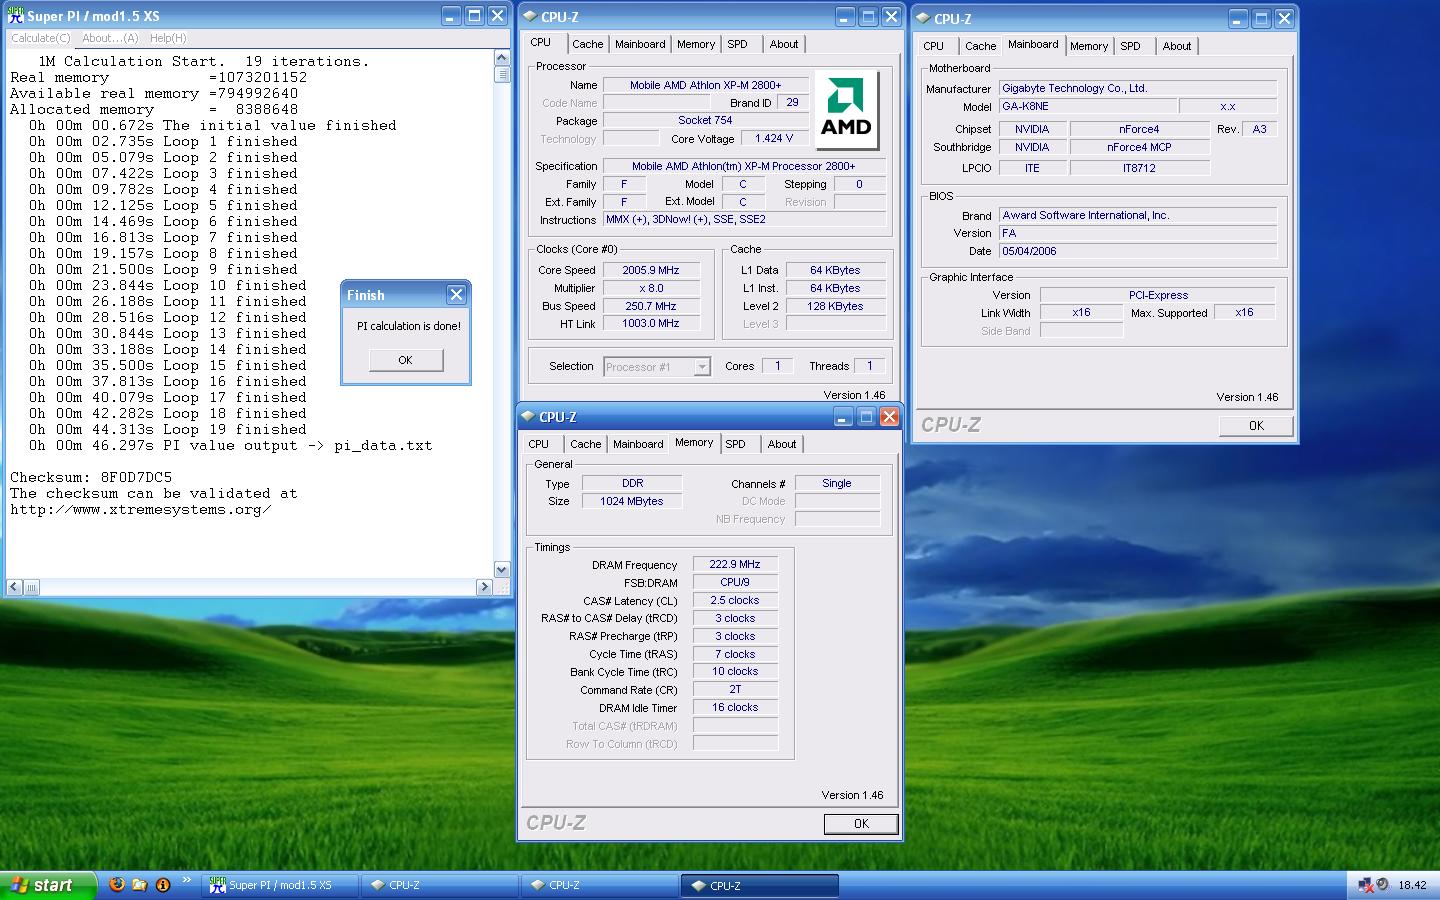The width and height of the screenshot is (1440, 900).
Task: Click the http://www.xtremesystems.org/ text in Super PI
Action: 141,509
